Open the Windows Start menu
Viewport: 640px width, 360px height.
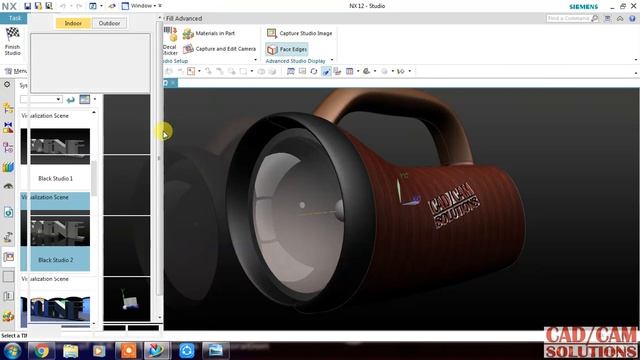tap(12, 351)
